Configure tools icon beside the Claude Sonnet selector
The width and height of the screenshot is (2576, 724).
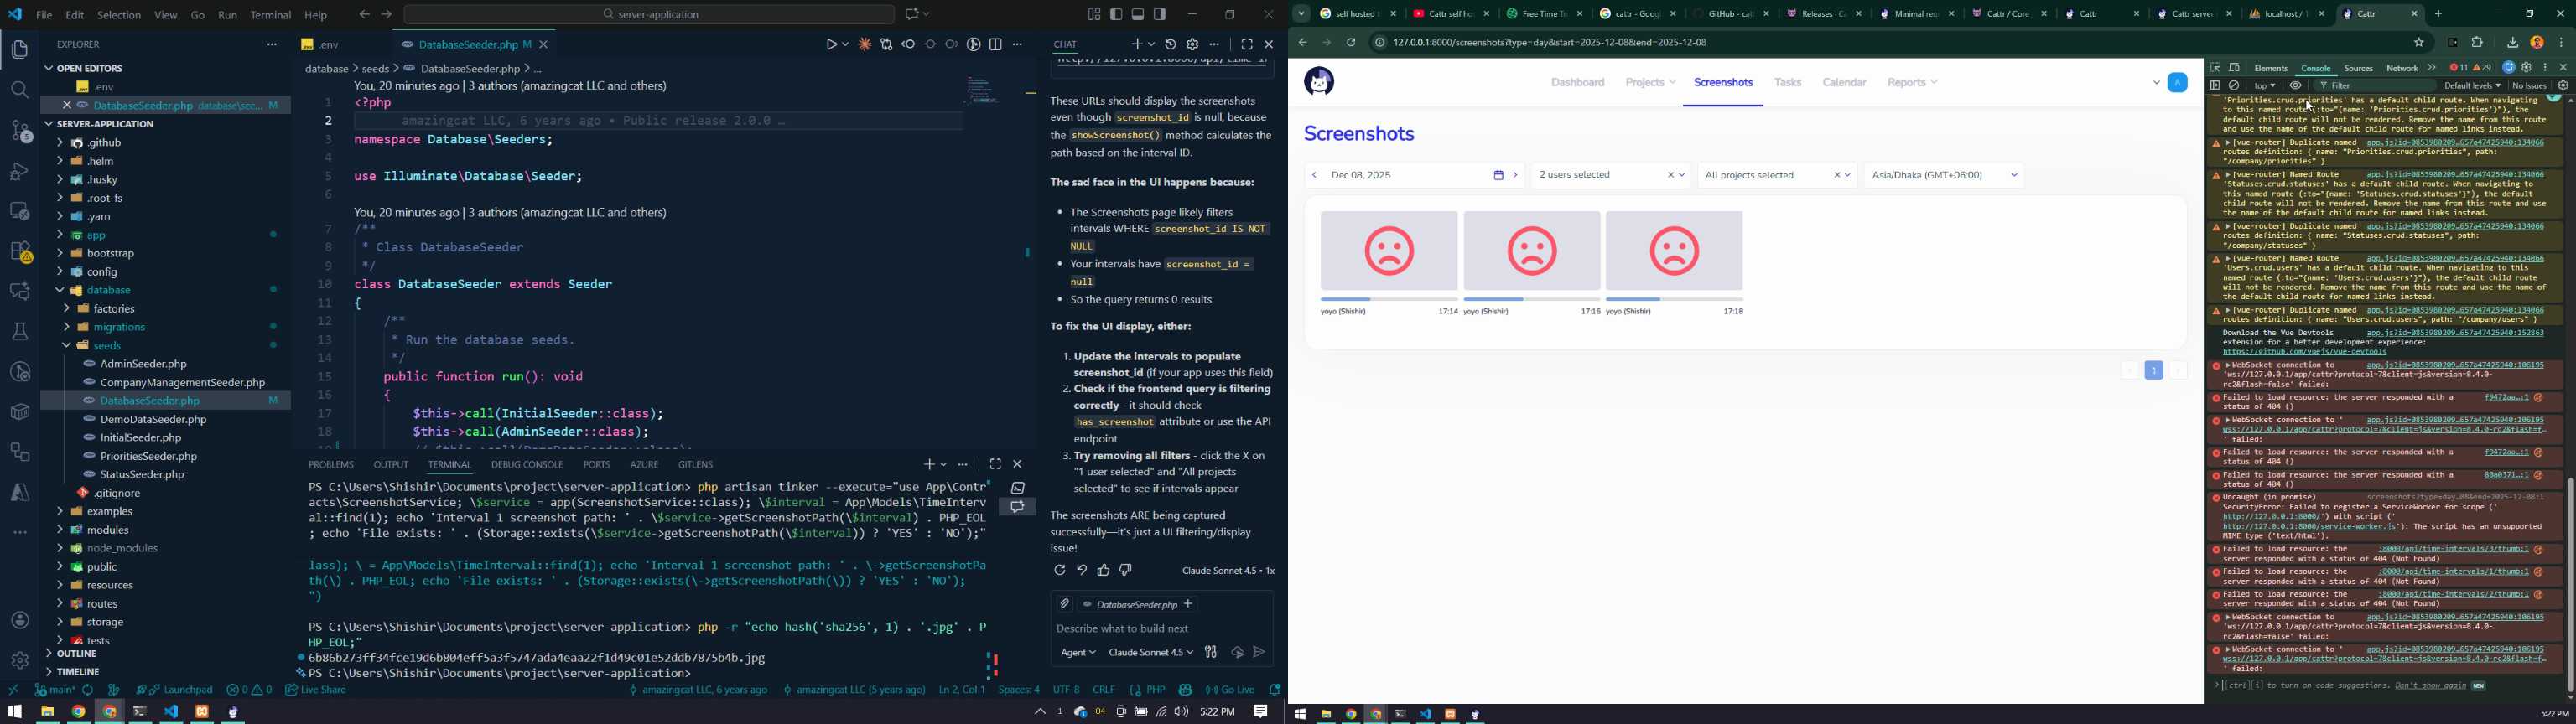1211,652
